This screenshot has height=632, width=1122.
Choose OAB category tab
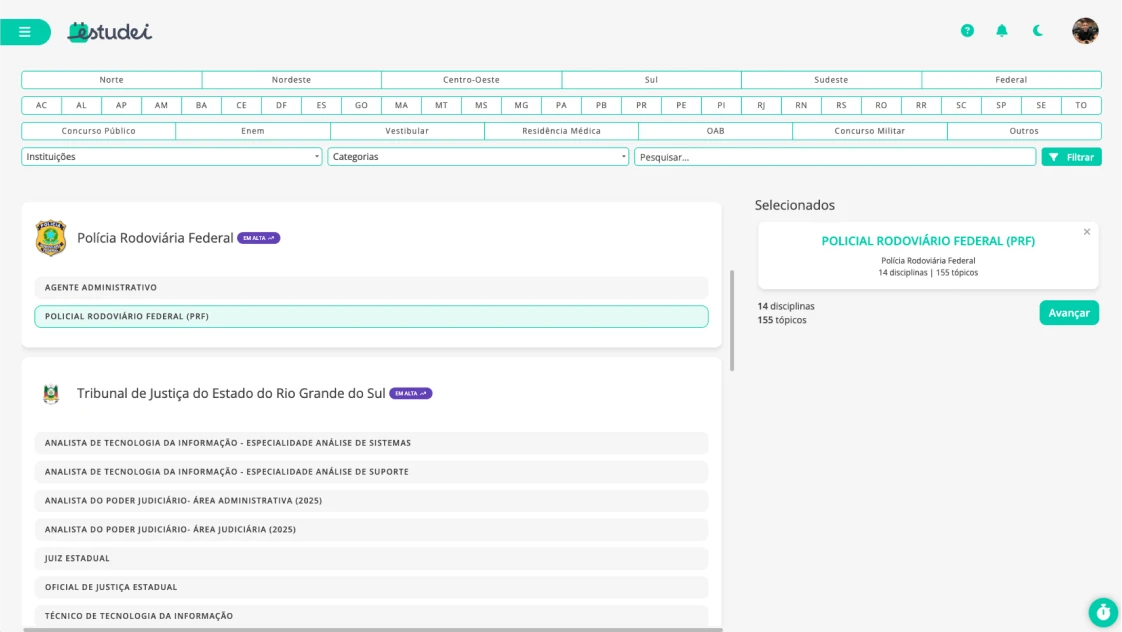[x=716, y=131]
